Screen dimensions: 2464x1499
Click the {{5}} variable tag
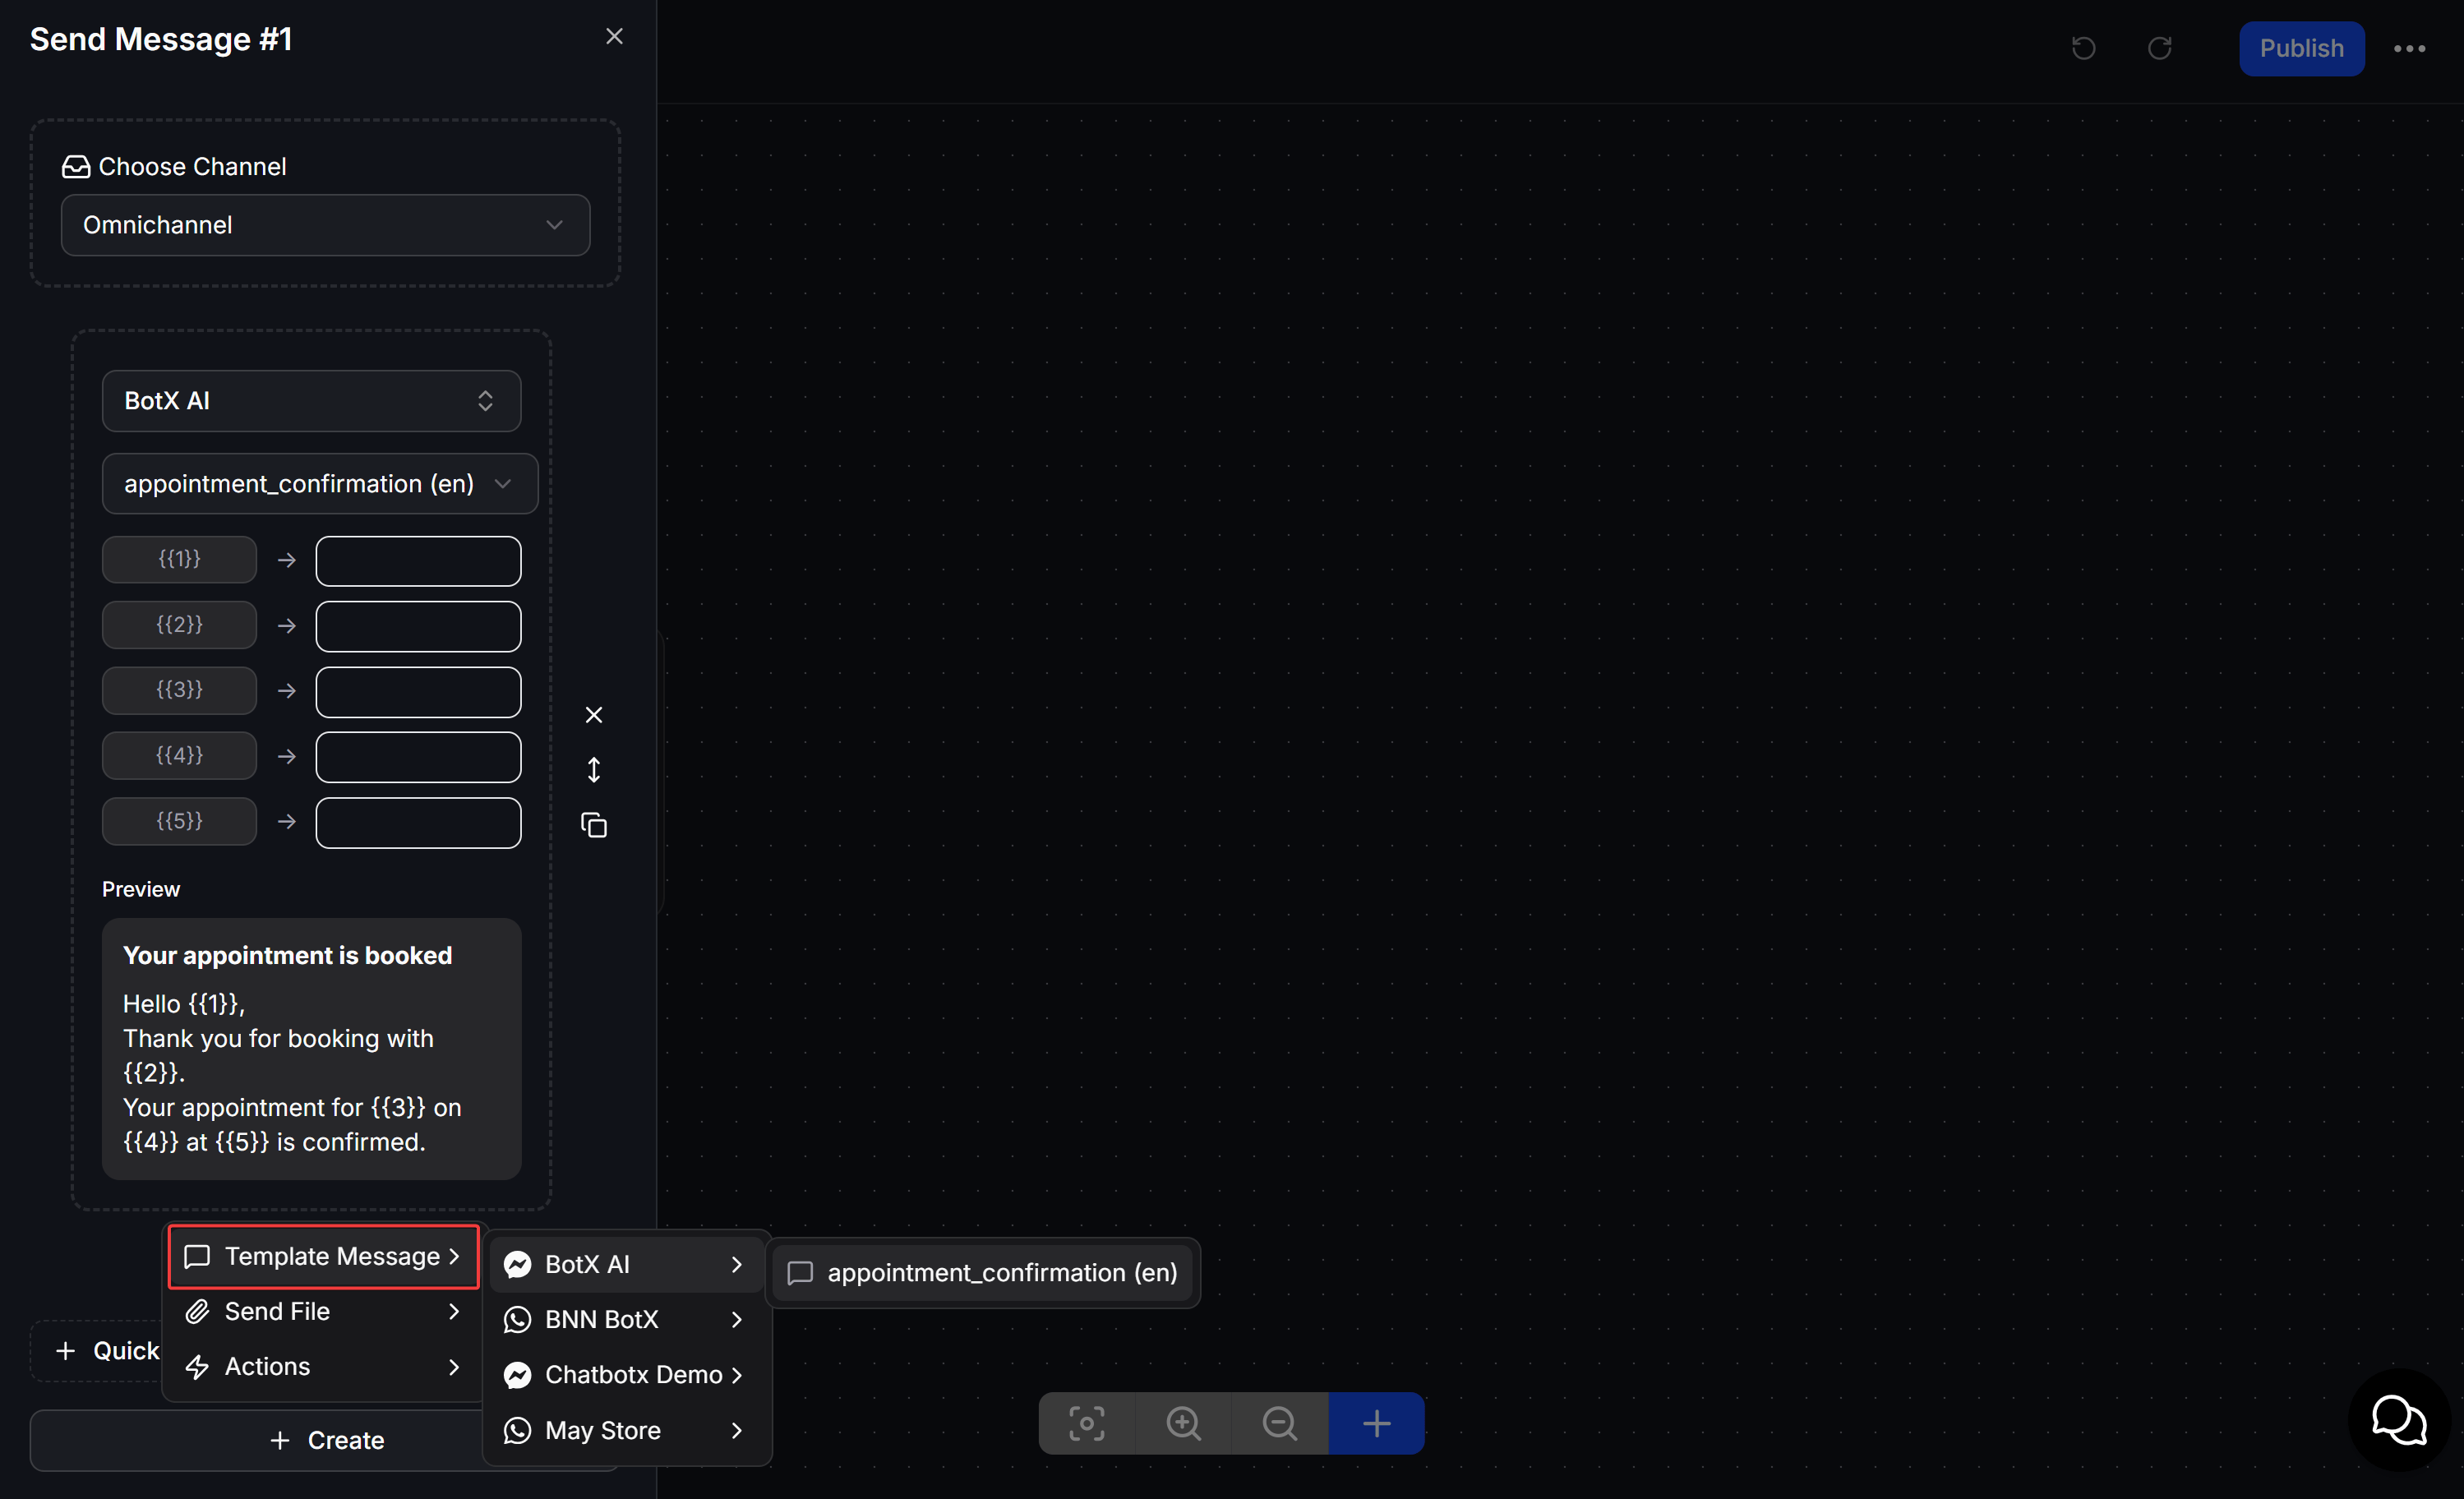pos(179,821)
